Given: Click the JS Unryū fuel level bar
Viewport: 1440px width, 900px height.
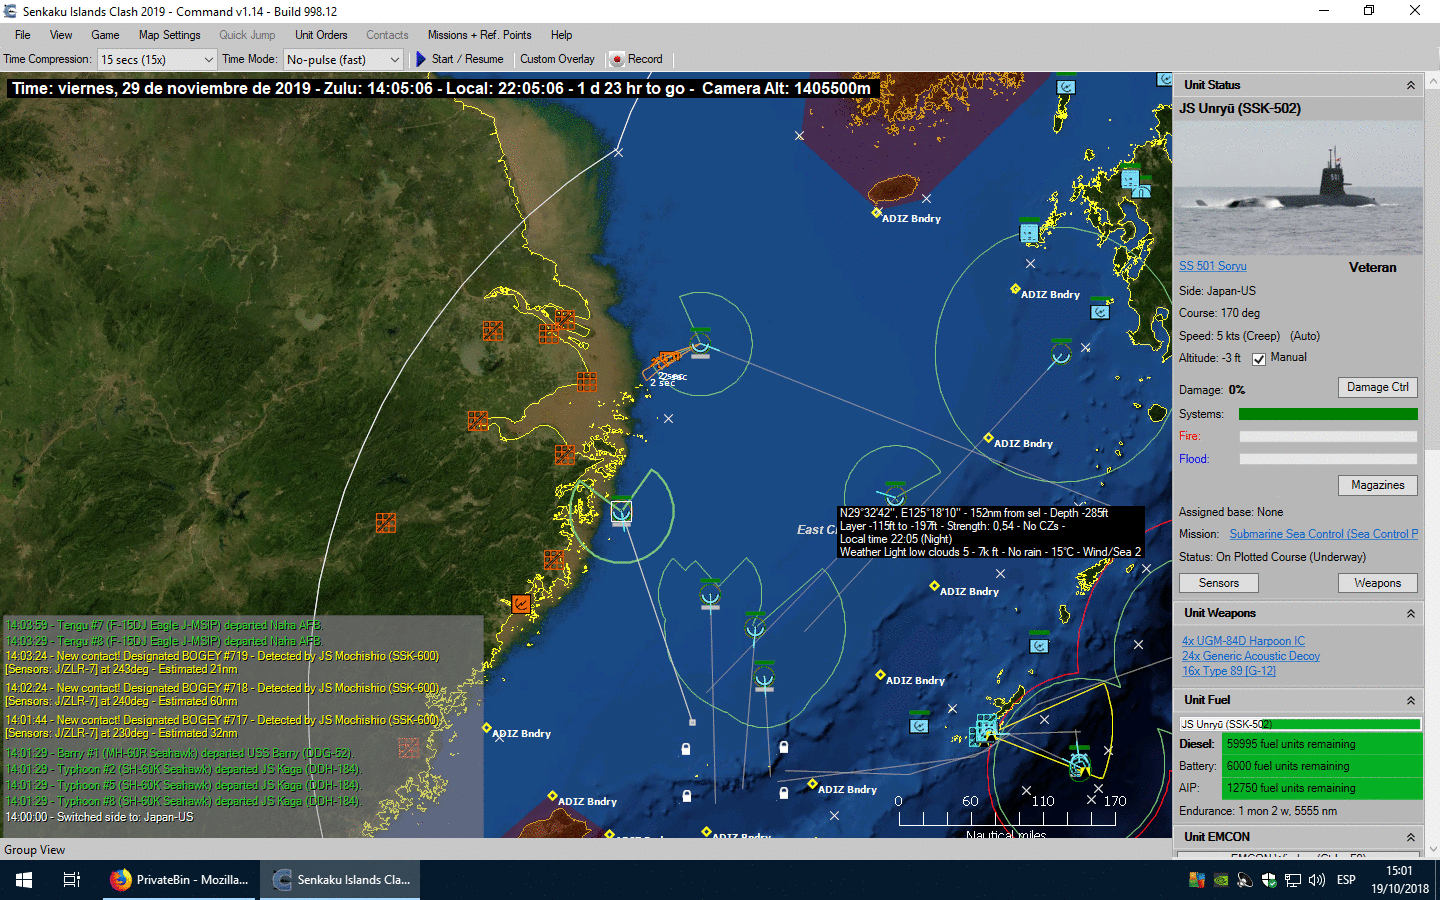Looking at the screenshot, I should (x=1300, y=724).
